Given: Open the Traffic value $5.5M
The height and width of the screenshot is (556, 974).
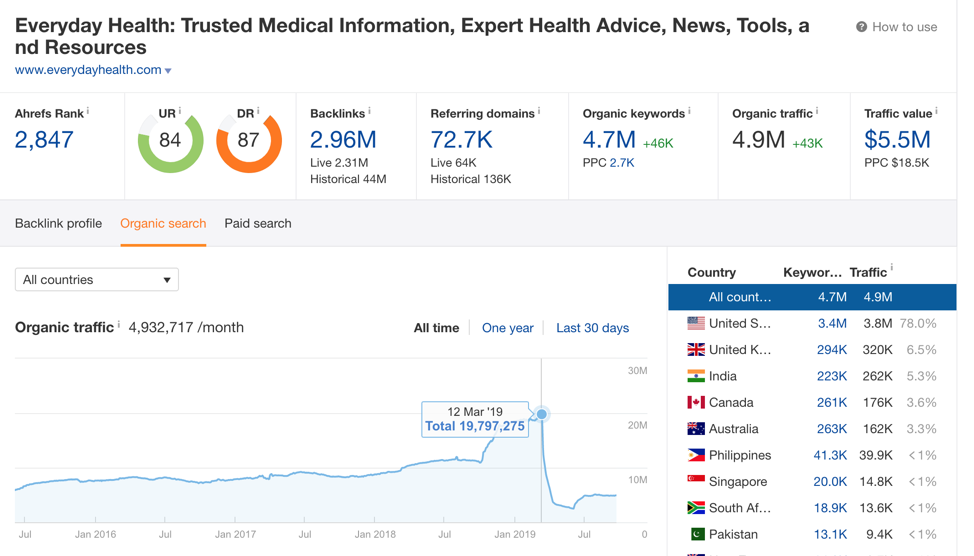Looking at the screenshot, I should click(x=897, y=140).
